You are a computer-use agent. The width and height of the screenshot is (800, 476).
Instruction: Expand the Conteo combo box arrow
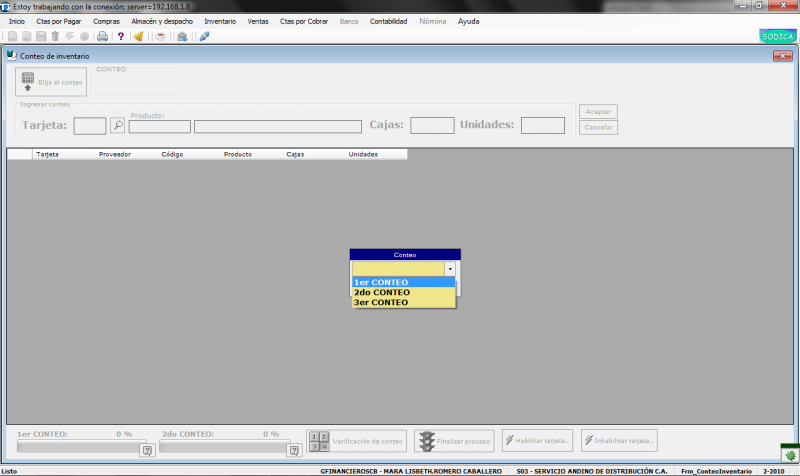click(450, 269)
